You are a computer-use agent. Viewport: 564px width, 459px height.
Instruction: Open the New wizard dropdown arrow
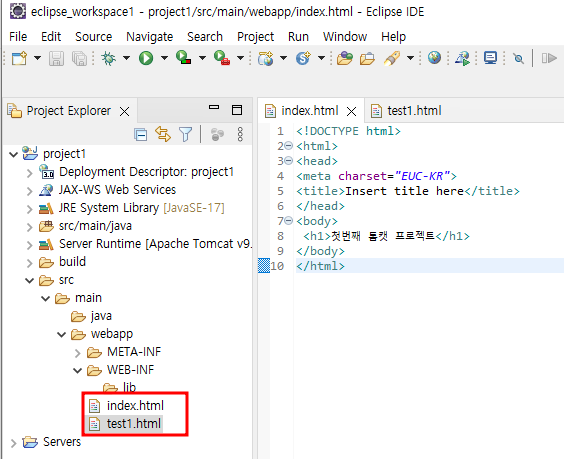[37, 58]
